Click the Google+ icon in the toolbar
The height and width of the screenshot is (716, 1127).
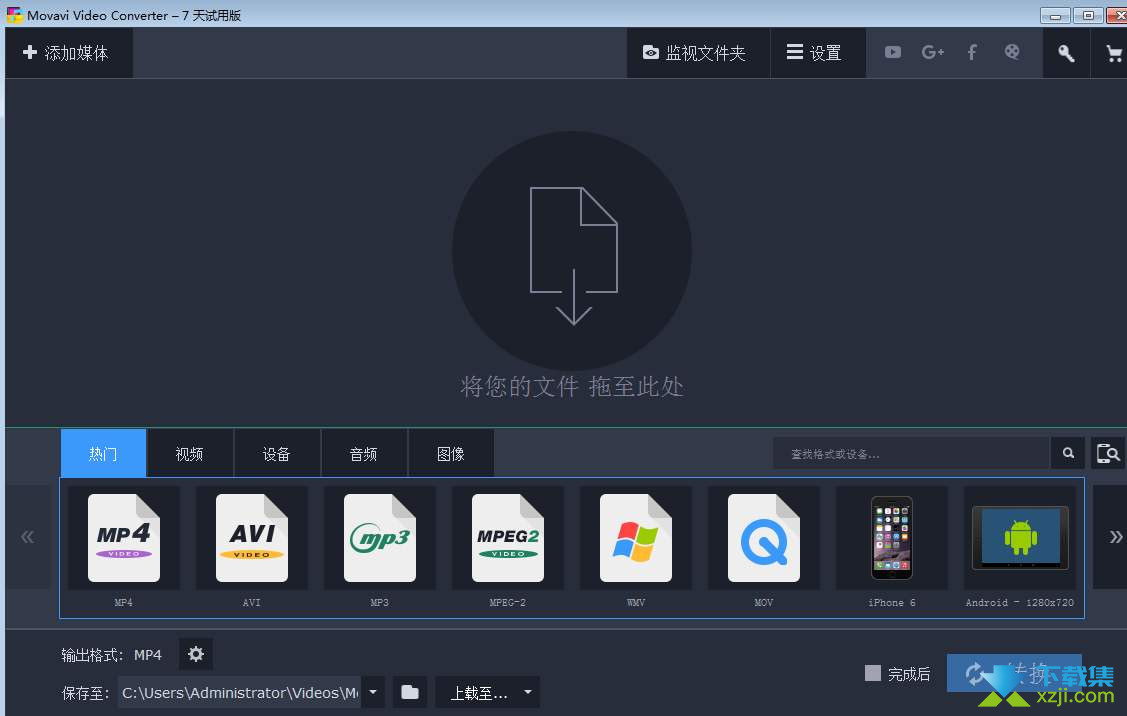pyautogui.click(x=932, y=52)
